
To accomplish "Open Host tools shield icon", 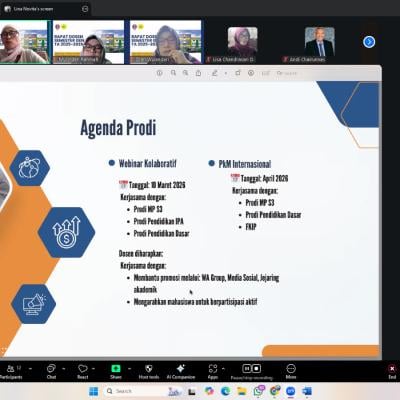I will click(x=149, y=371).
